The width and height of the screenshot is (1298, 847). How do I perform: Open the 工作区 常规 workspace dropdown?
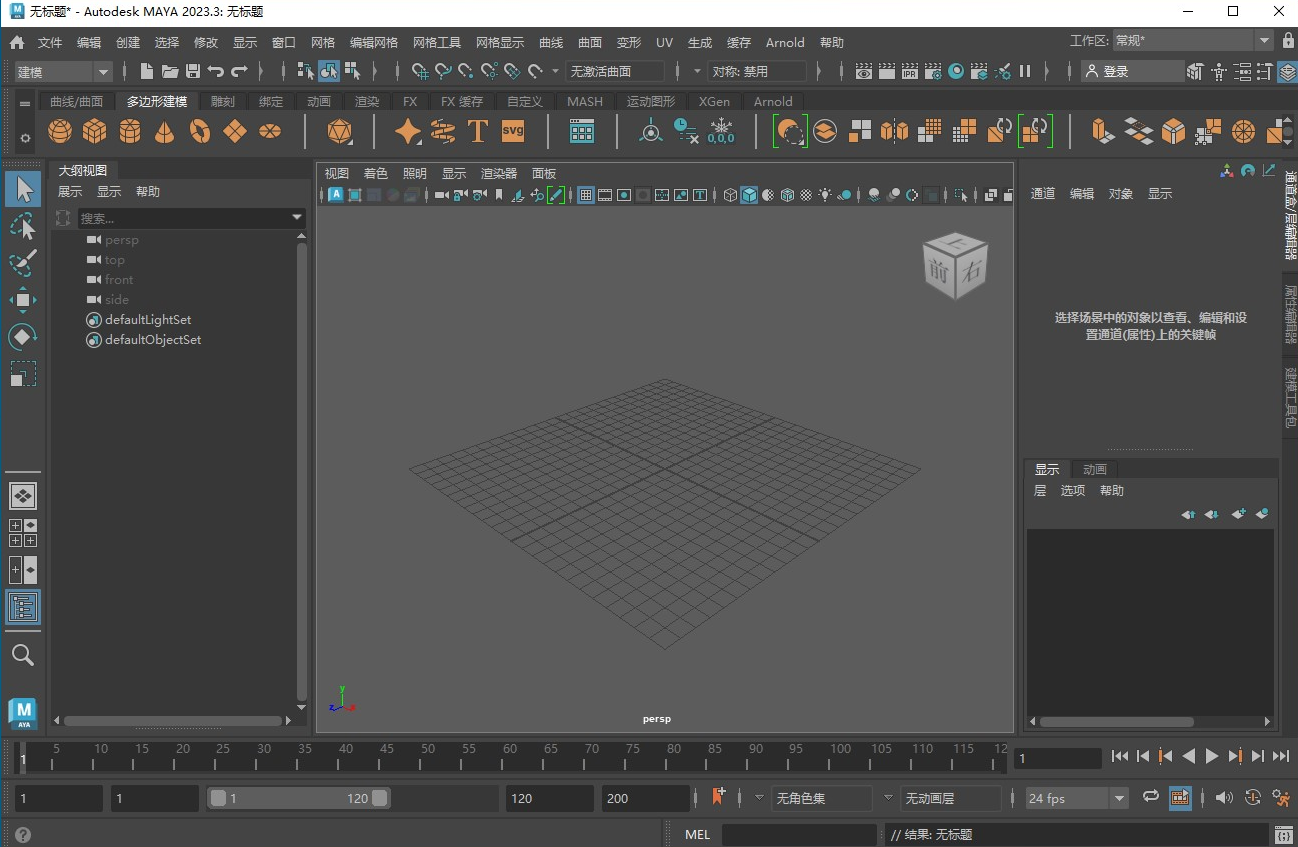pos(1193,41)
